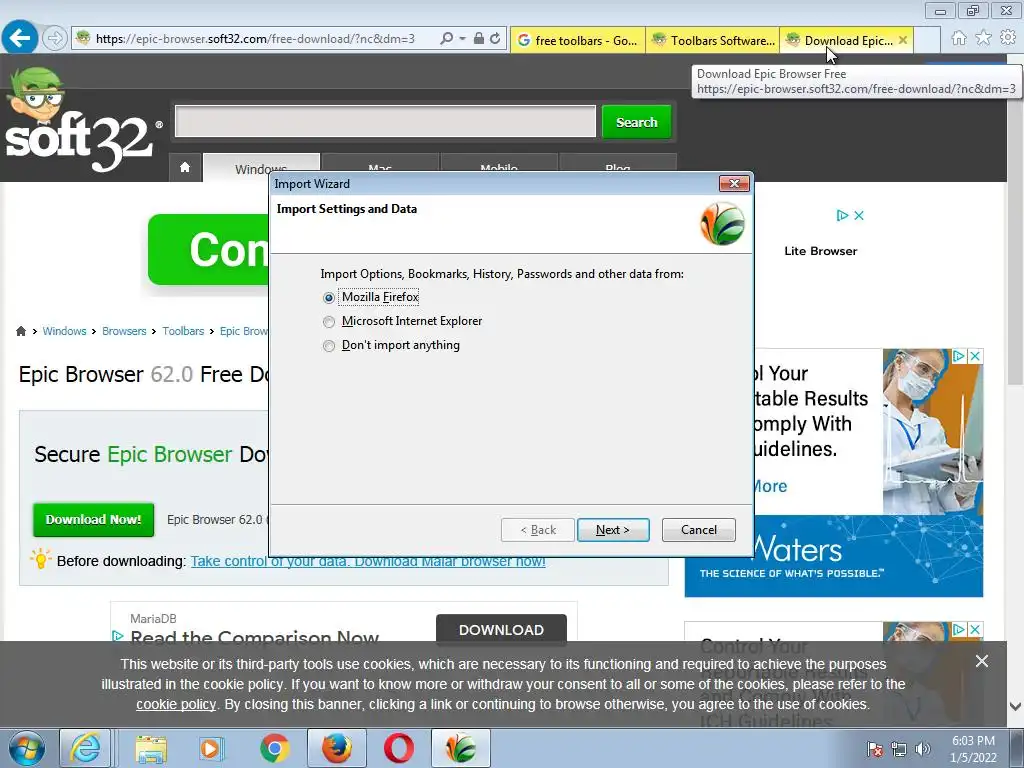Launch Windows Media Player from taskbar
Viewport: 1024px width, 768px height.
click(x=211, y=748)
